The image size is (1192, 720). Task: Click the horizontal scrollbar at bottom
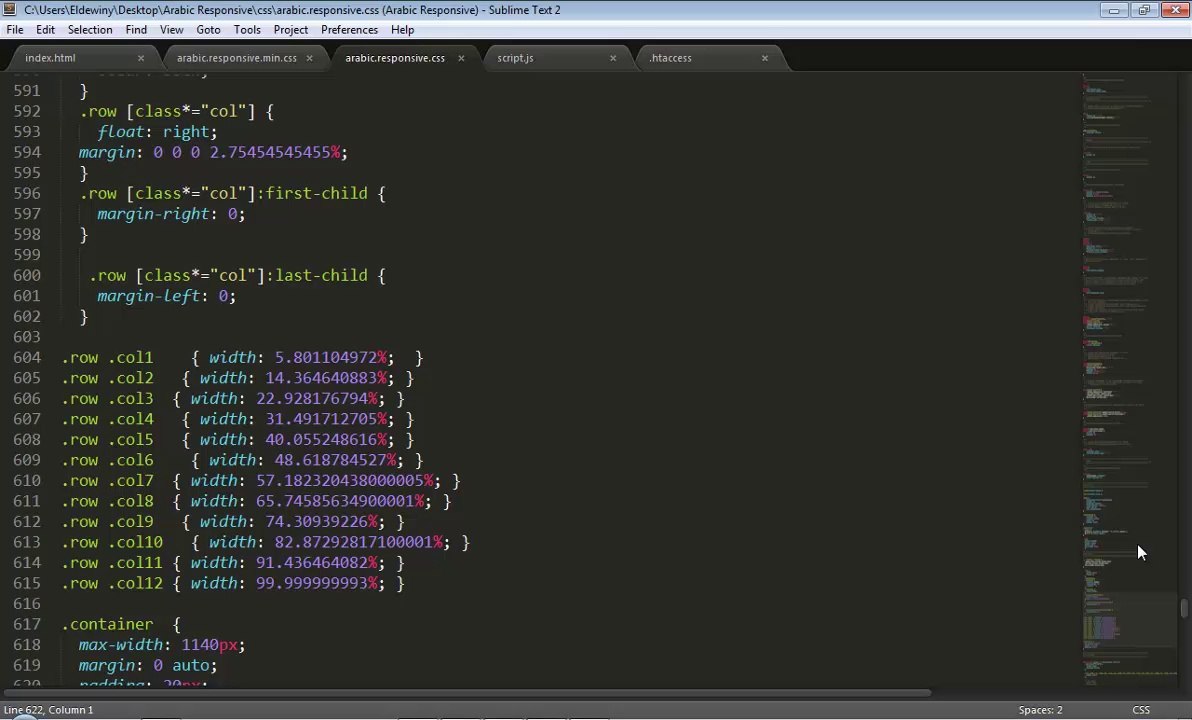click(468, 693)
